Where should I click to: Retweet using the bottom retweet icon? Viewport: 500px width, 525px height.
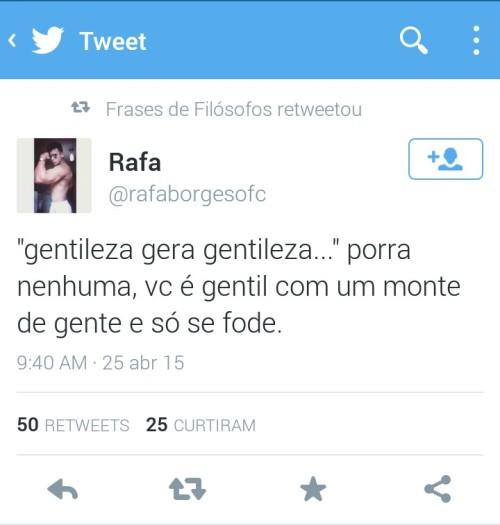[187, 489]
